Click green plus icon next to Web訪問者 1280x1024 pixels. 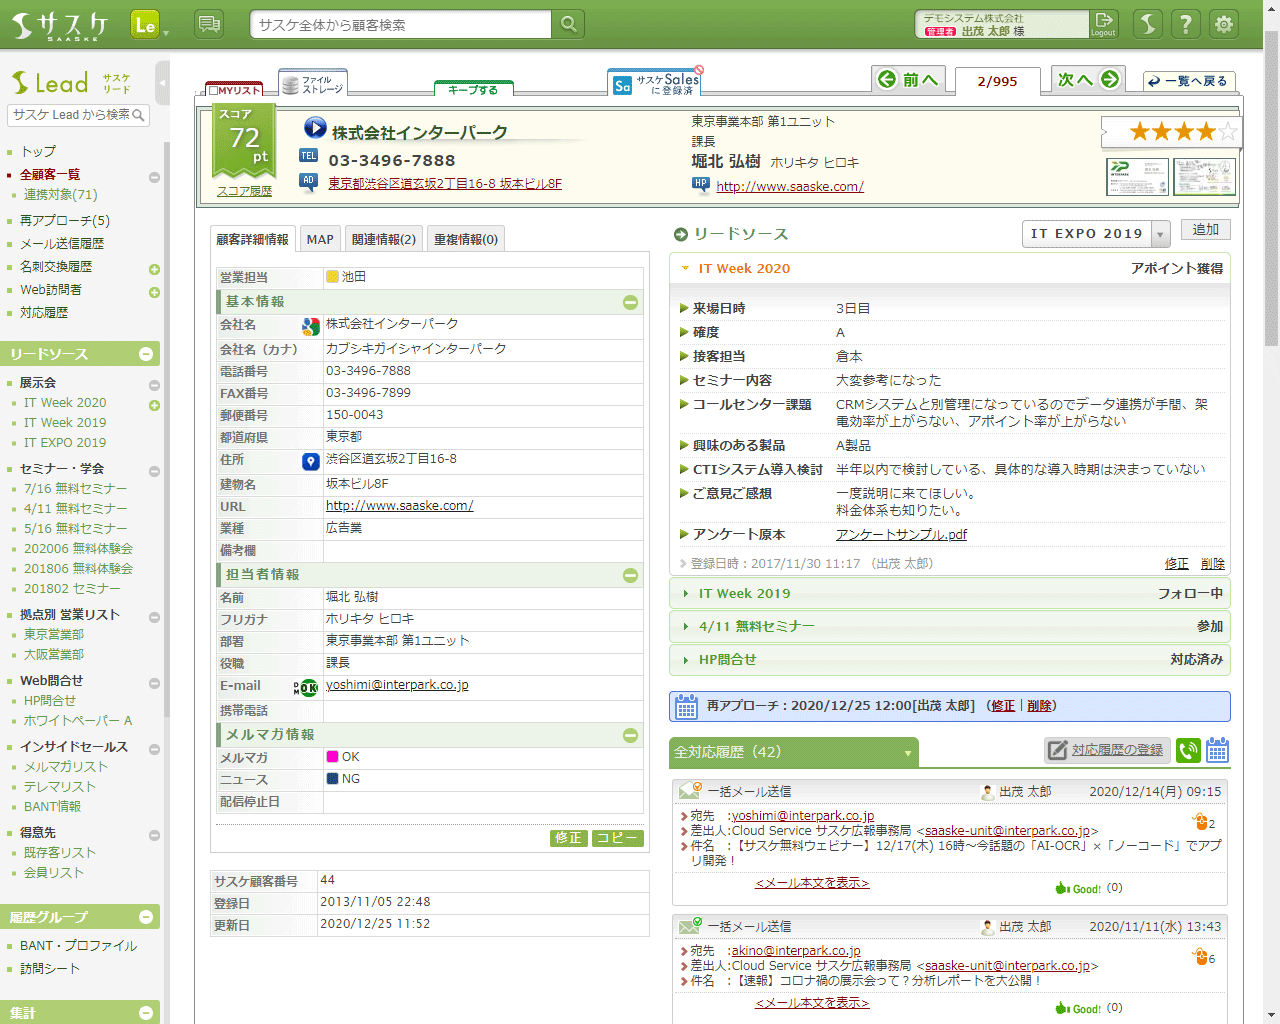[x=154, y=292]
